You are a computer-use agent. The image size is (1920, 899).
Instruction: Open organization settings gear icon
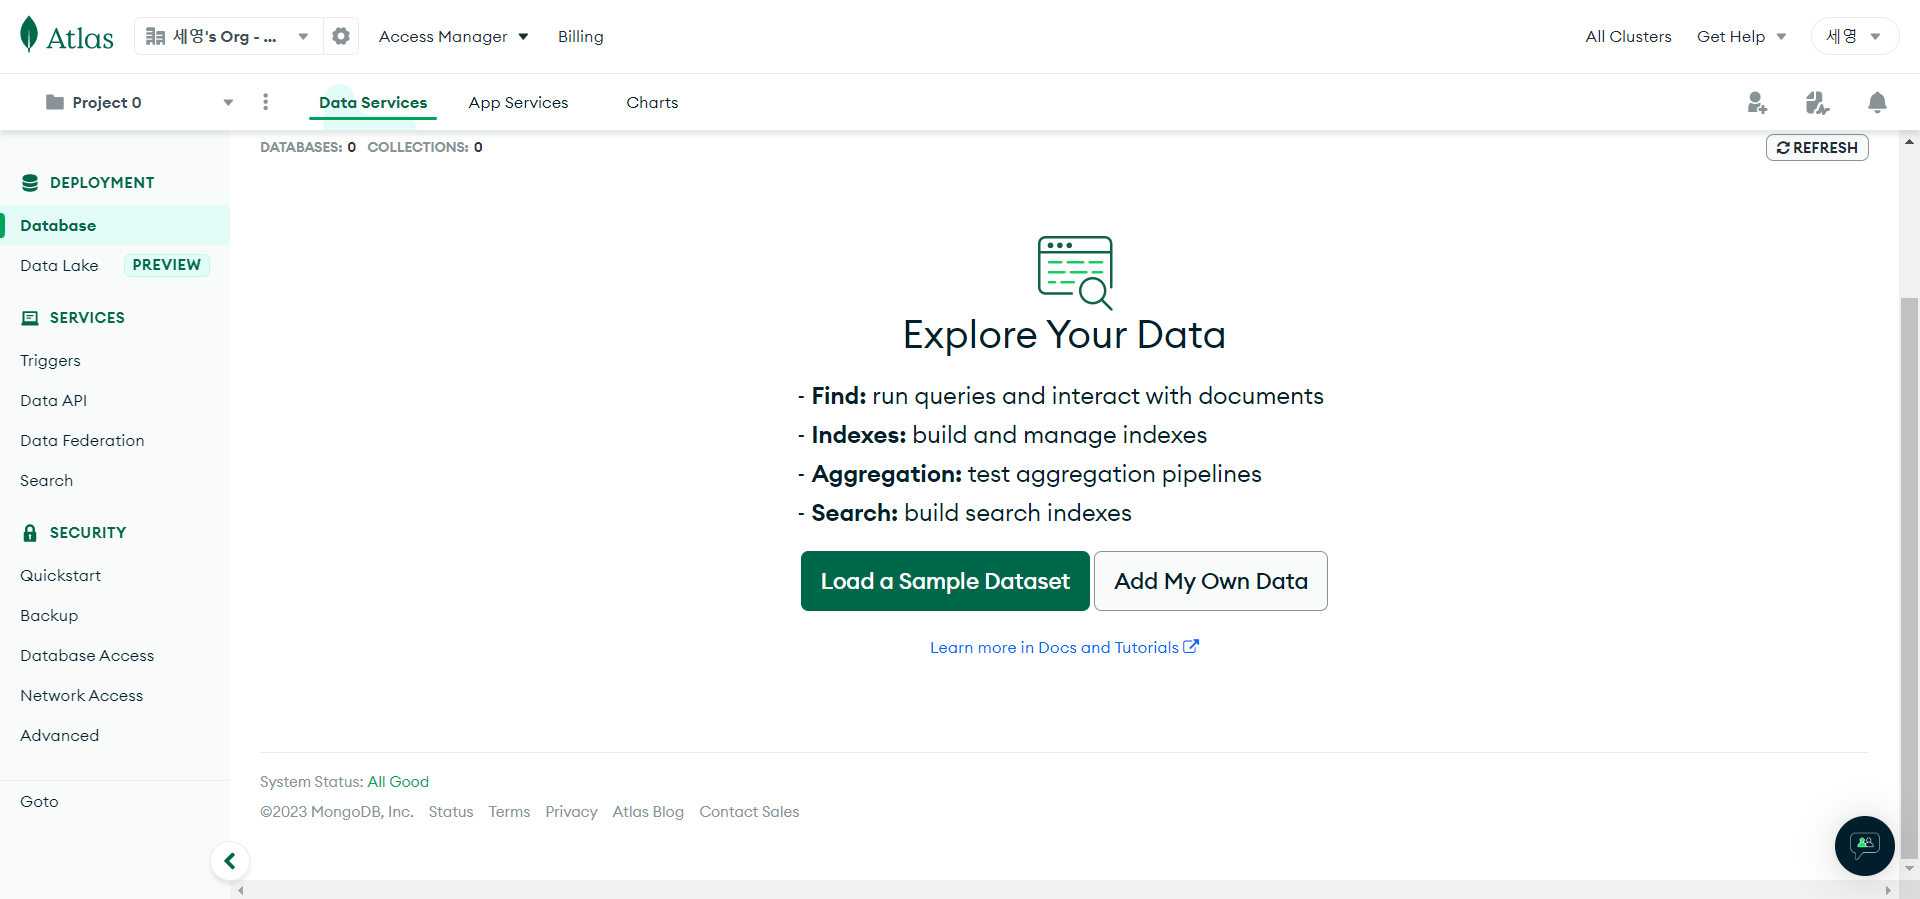click(x=341, y=36)
